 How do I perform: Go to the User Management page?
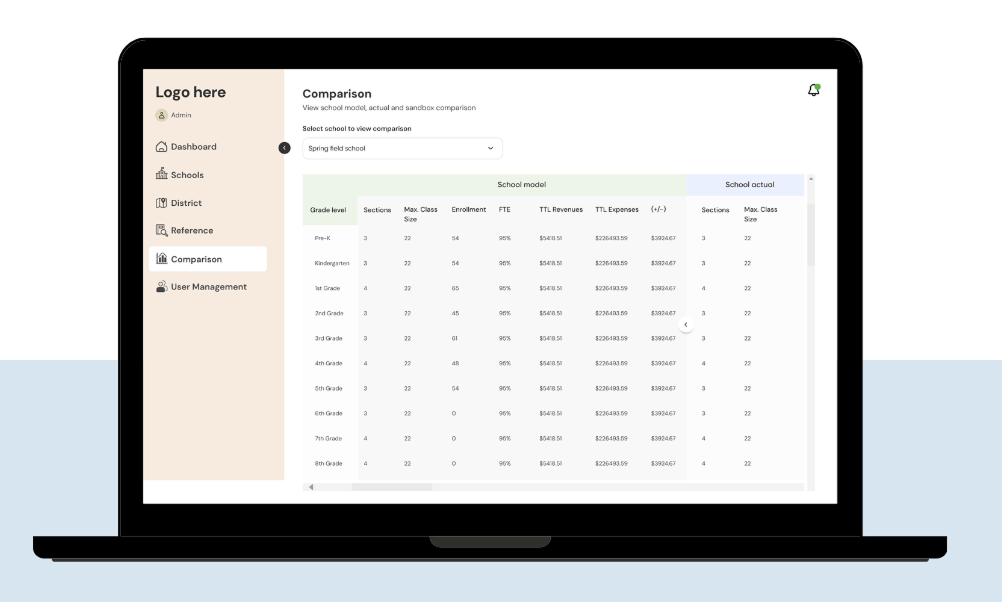pos(208,287)
